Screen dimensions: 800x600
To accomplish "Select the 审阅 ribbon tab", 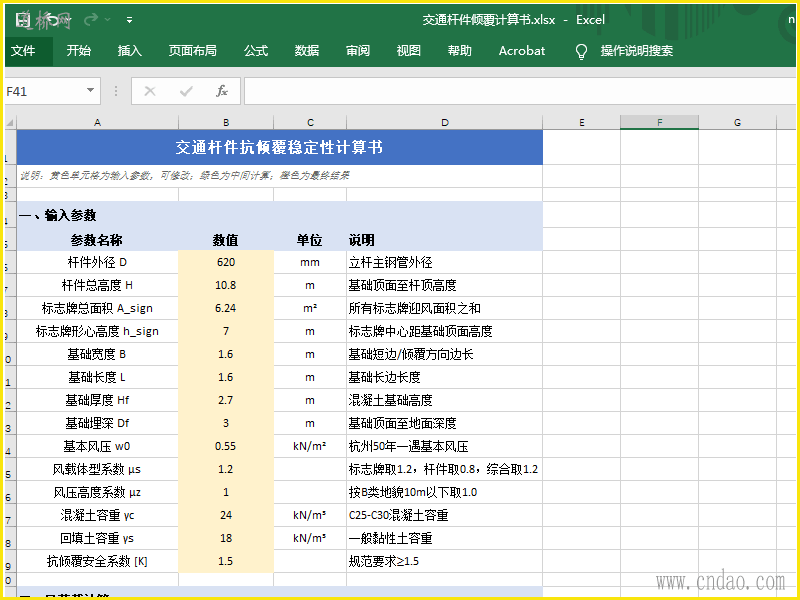I will [358, 51].
